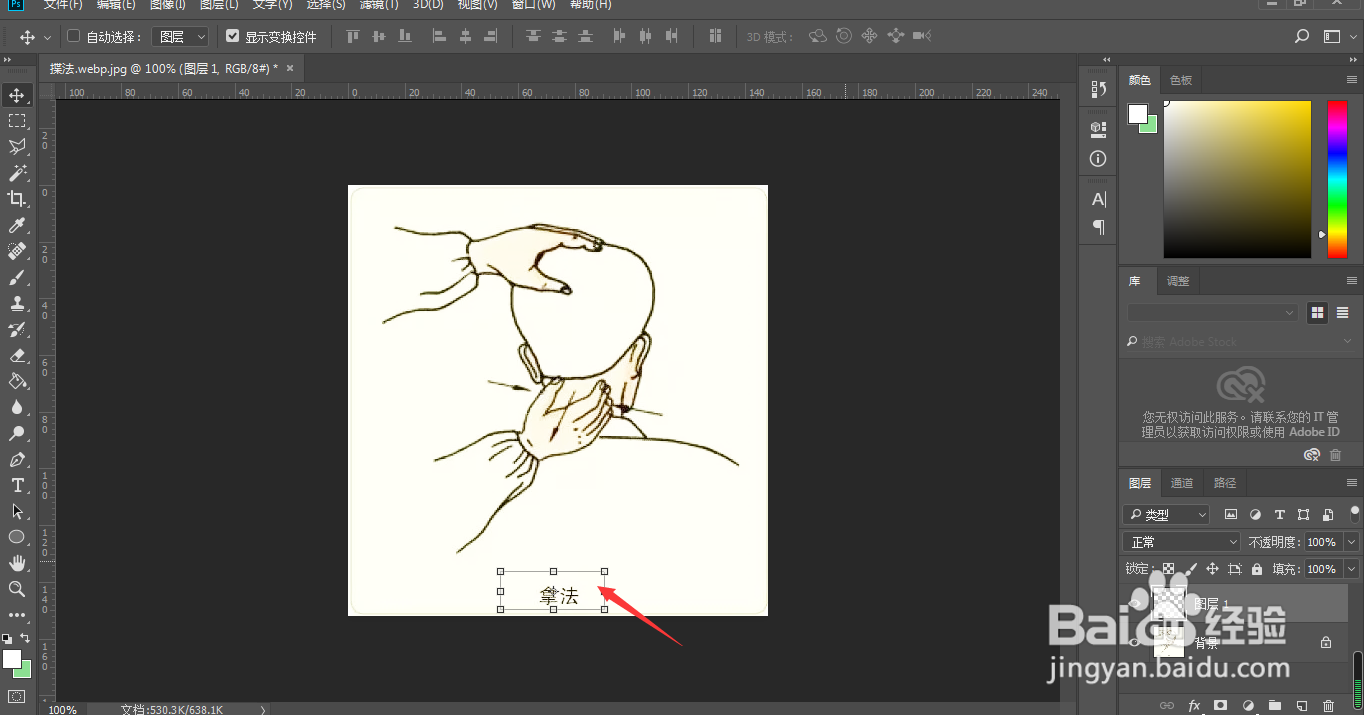This screenshot has width=1364, height=715.
Task: Select the Magic Wand tool
Action: pyautogui.click(x=17, y=173)
